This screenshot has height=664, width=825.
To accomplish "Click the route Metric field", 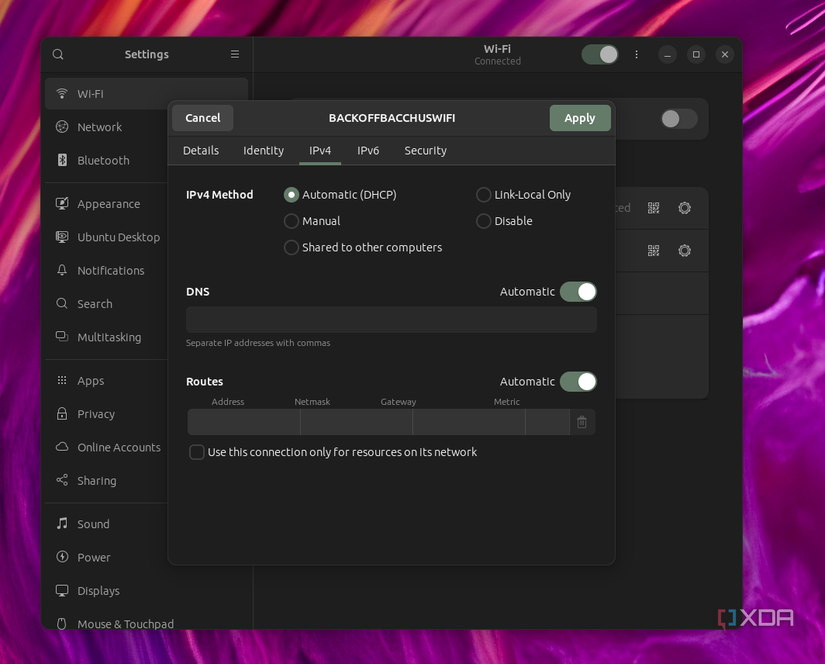I will tap(548, 422).
